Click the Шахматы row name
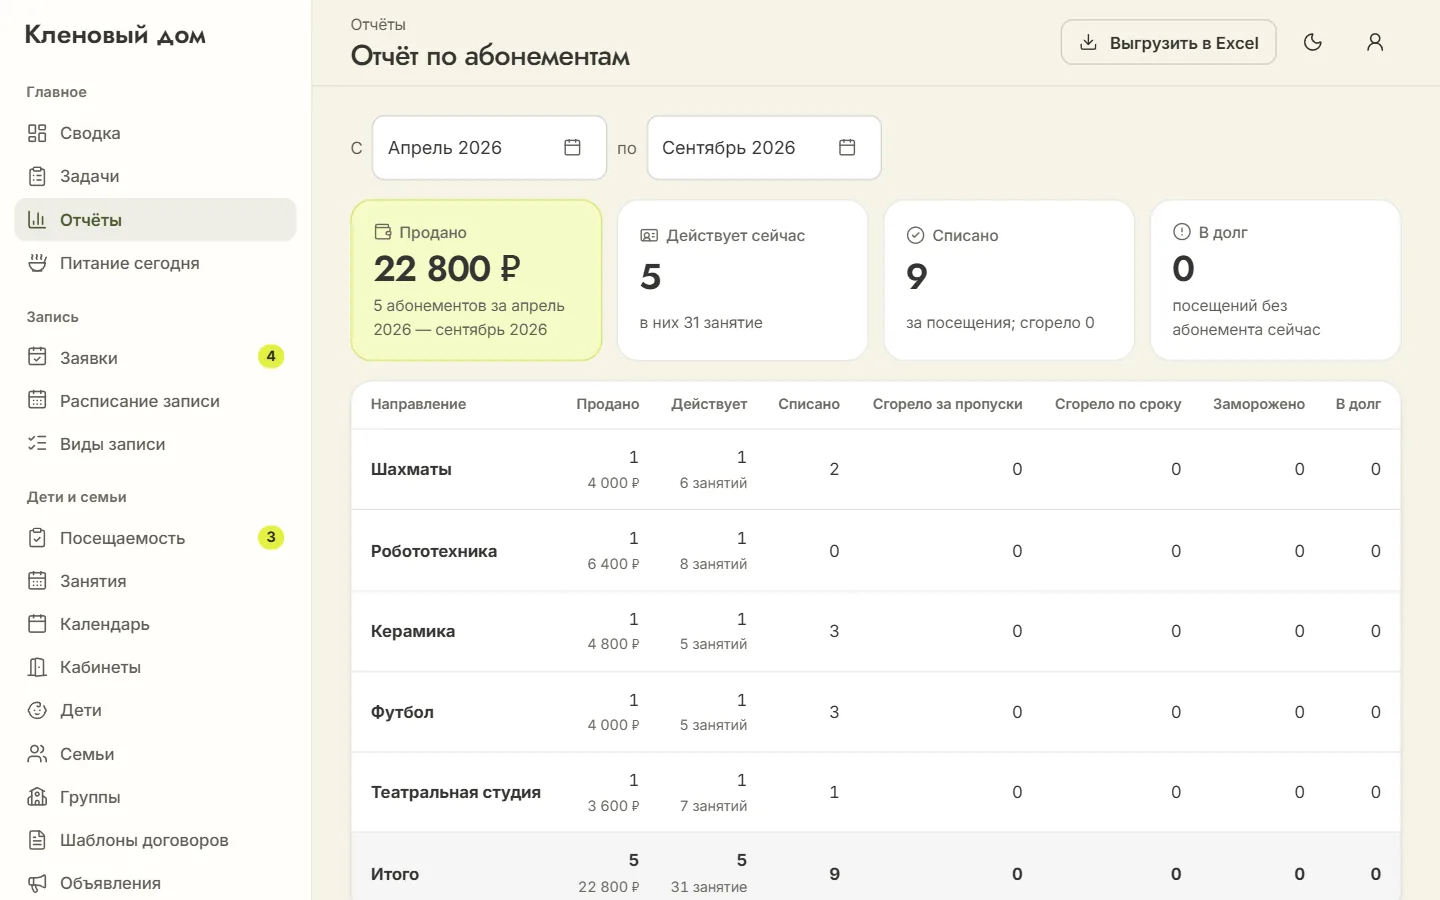The image size is (1440, 900). (x=411, y=469)
